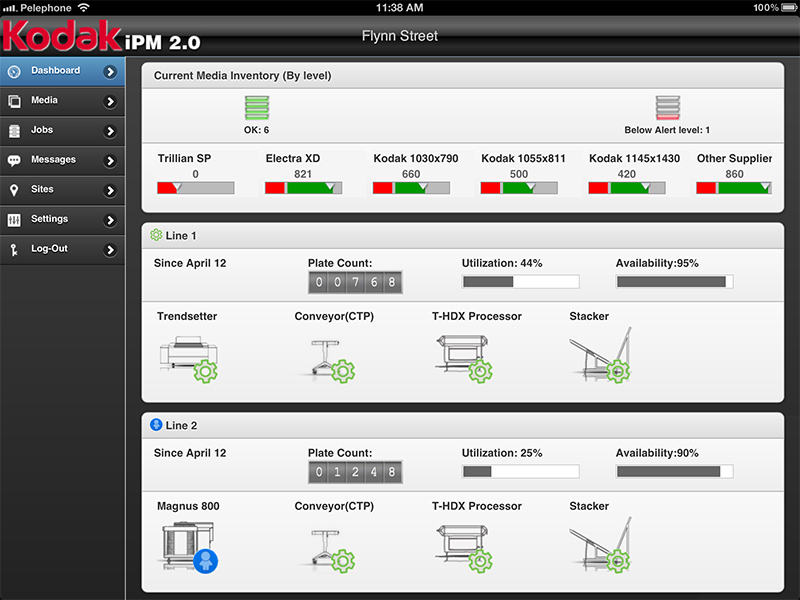Click the Flynn Street site title

[x=399, y=36]
